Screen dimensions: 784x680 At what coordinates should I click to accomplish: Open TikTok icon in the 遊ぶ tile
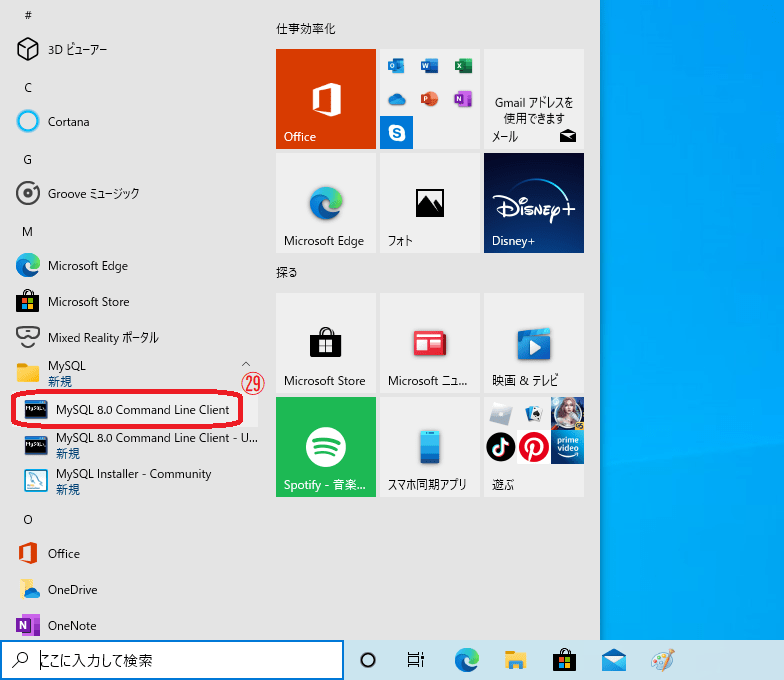click(500, 446)
